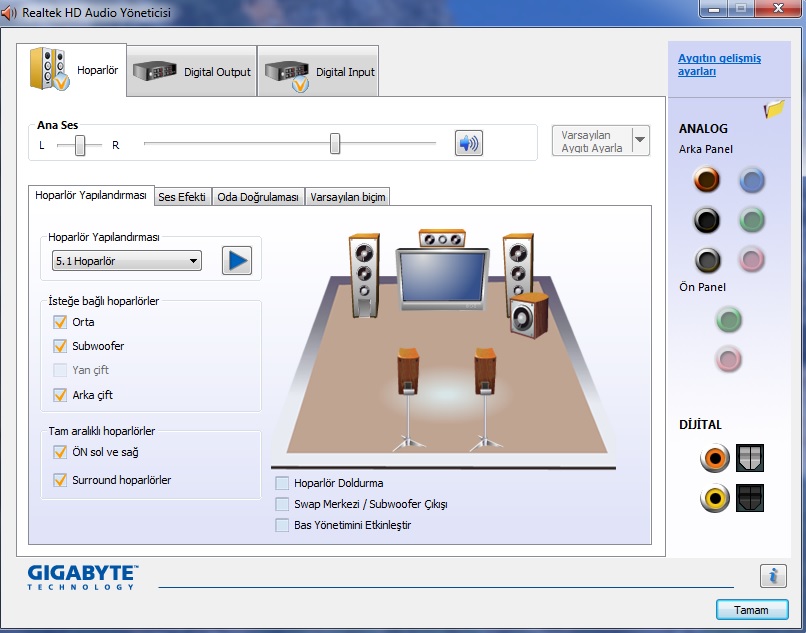Viewport: 806px width, 633px height.
Task: Mute the master volume speaker button
Action: tap(468, 143)
